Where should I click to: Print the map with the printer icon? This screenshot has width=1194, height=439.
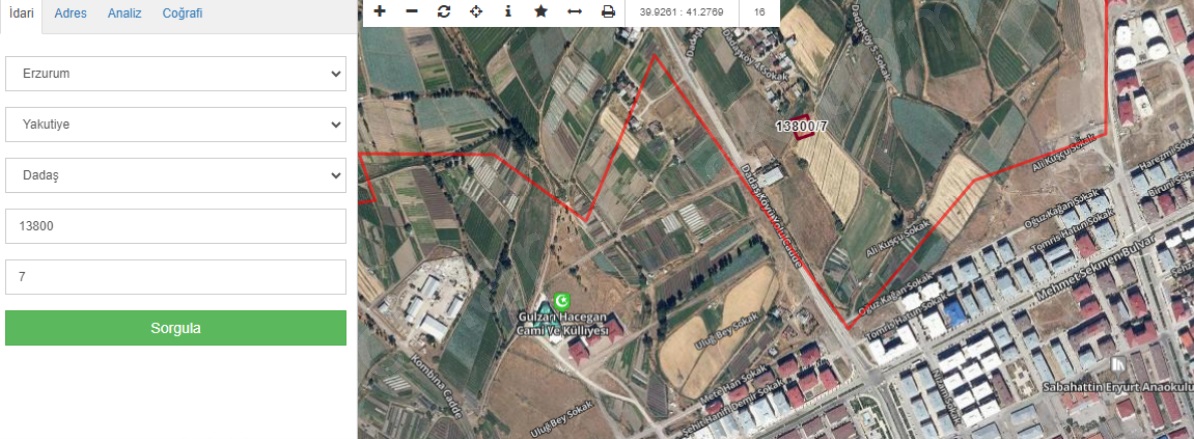(x=608, y=11)
